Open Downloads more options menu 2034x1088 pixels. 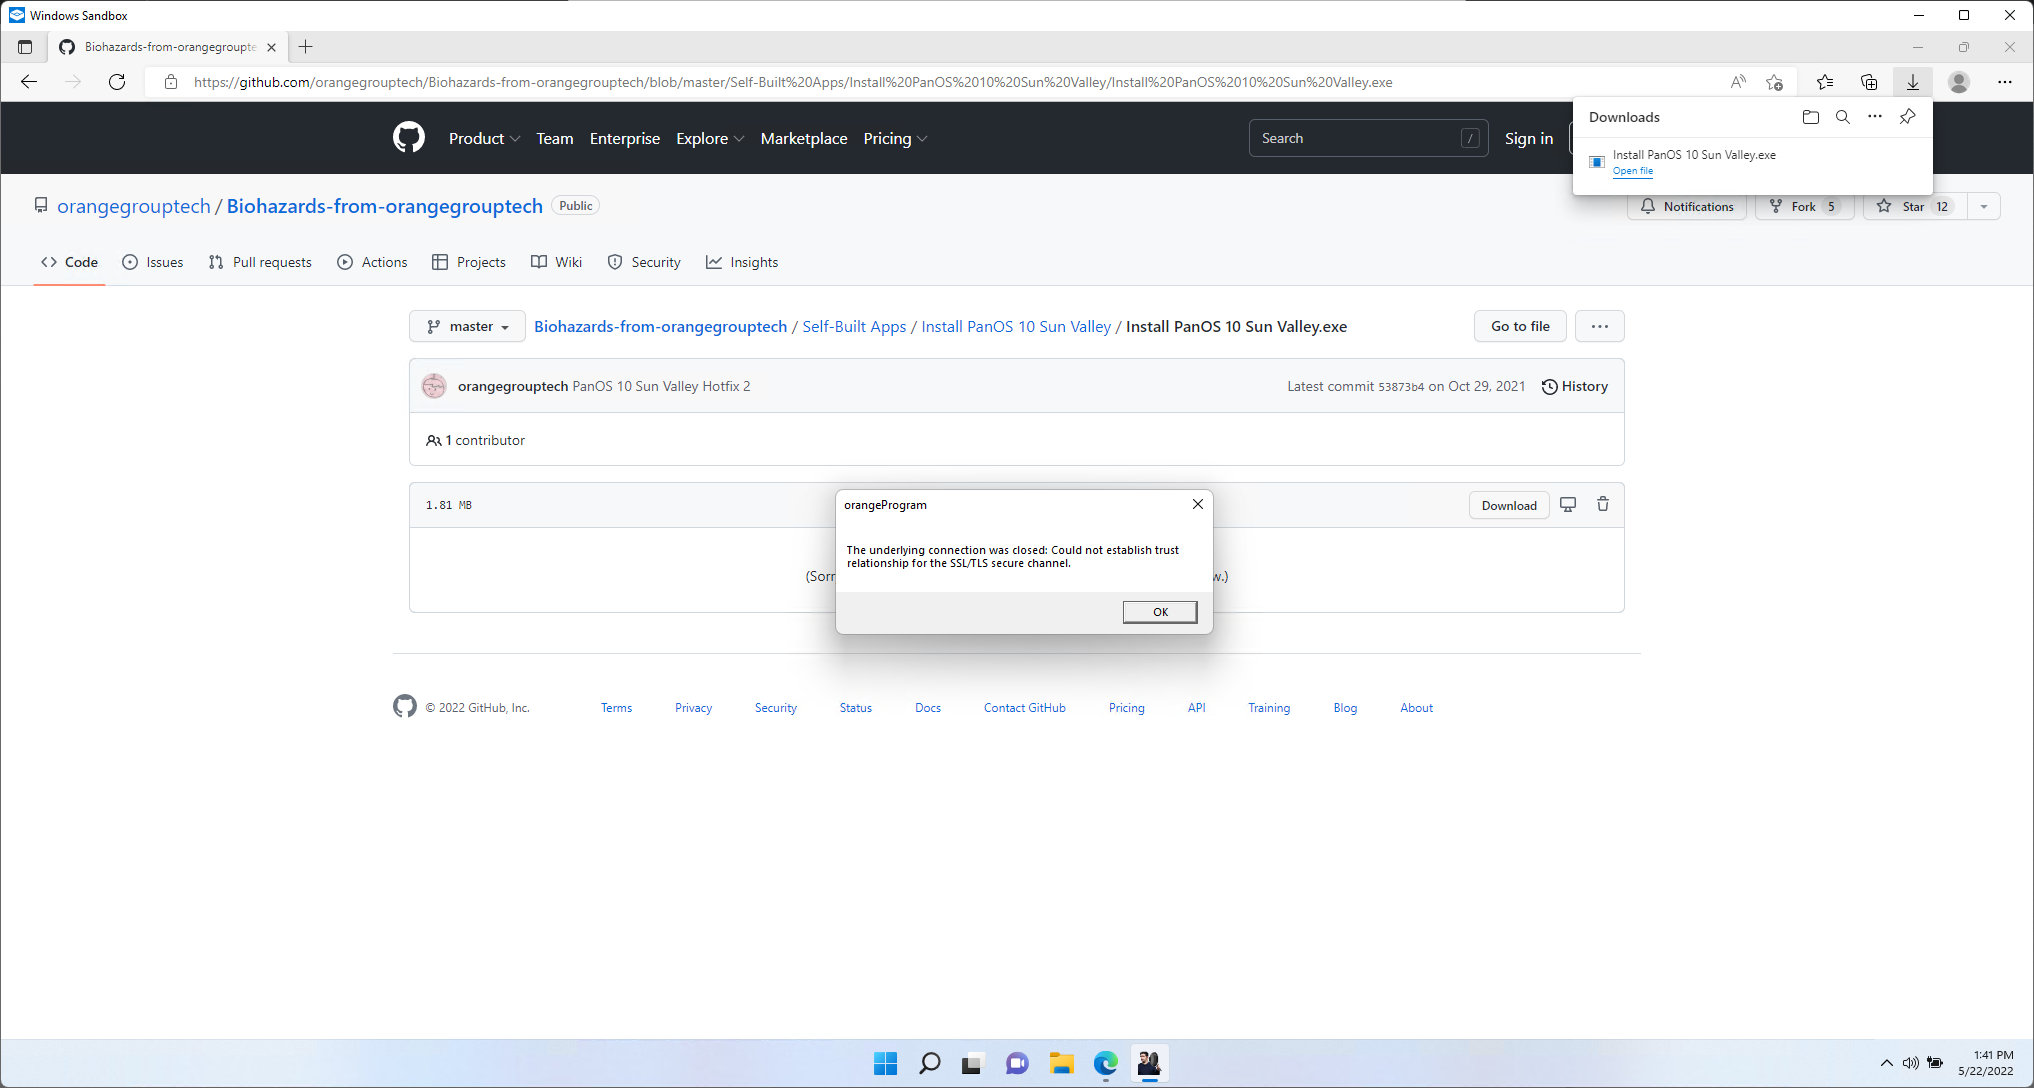coord(1875,117)
